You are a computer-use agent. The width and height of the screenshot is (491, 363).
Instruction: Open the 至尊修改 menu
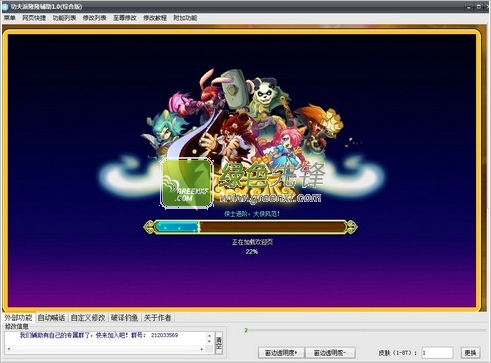[x=125, y=18]
